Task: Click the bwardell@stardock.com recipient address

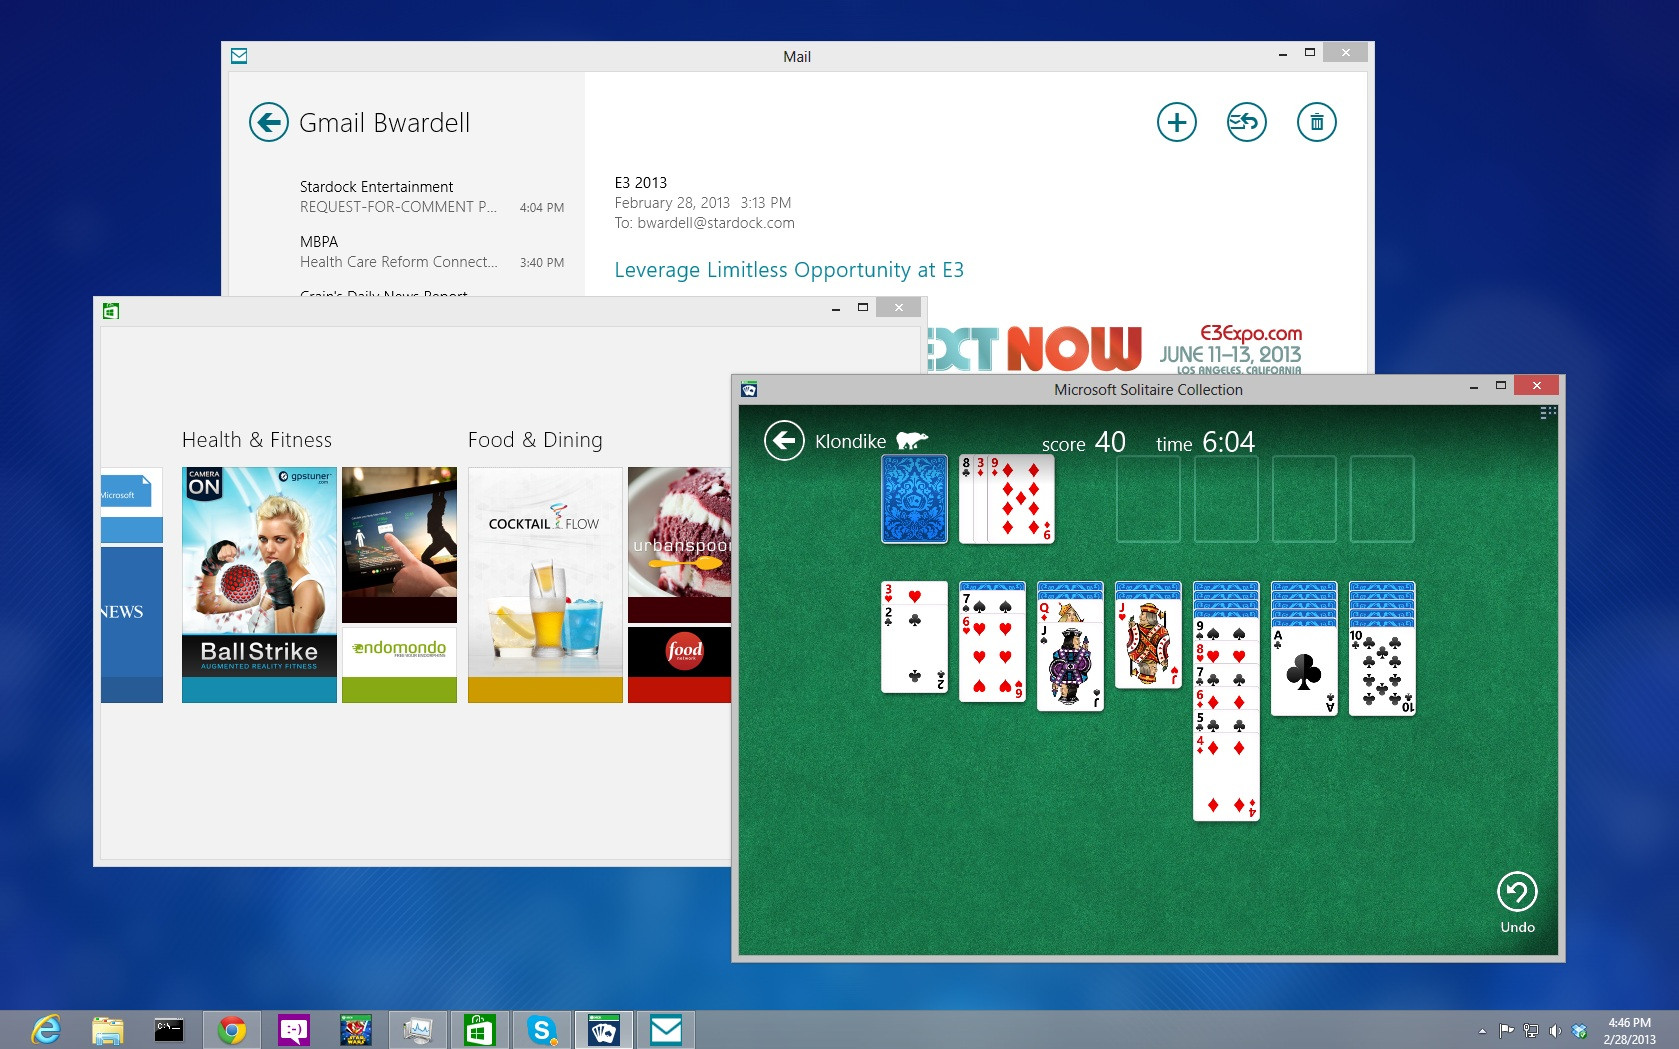Action: tap(716, 223)
